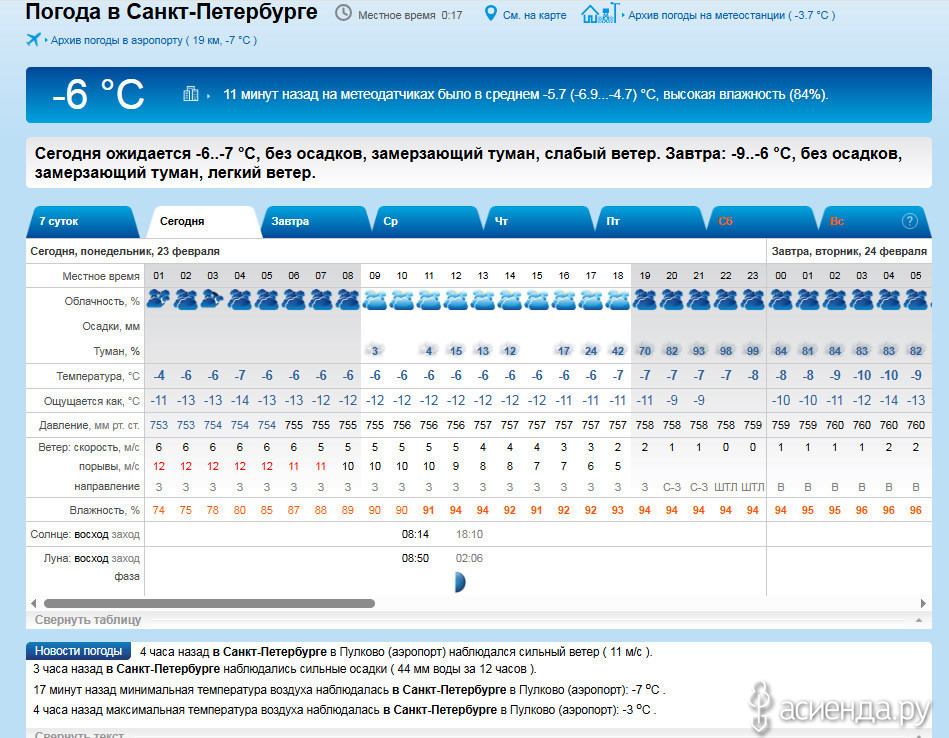Viewport: 949px width, 738px height.
Task: Click the map pin icon
Action: [x=490, y=14]
